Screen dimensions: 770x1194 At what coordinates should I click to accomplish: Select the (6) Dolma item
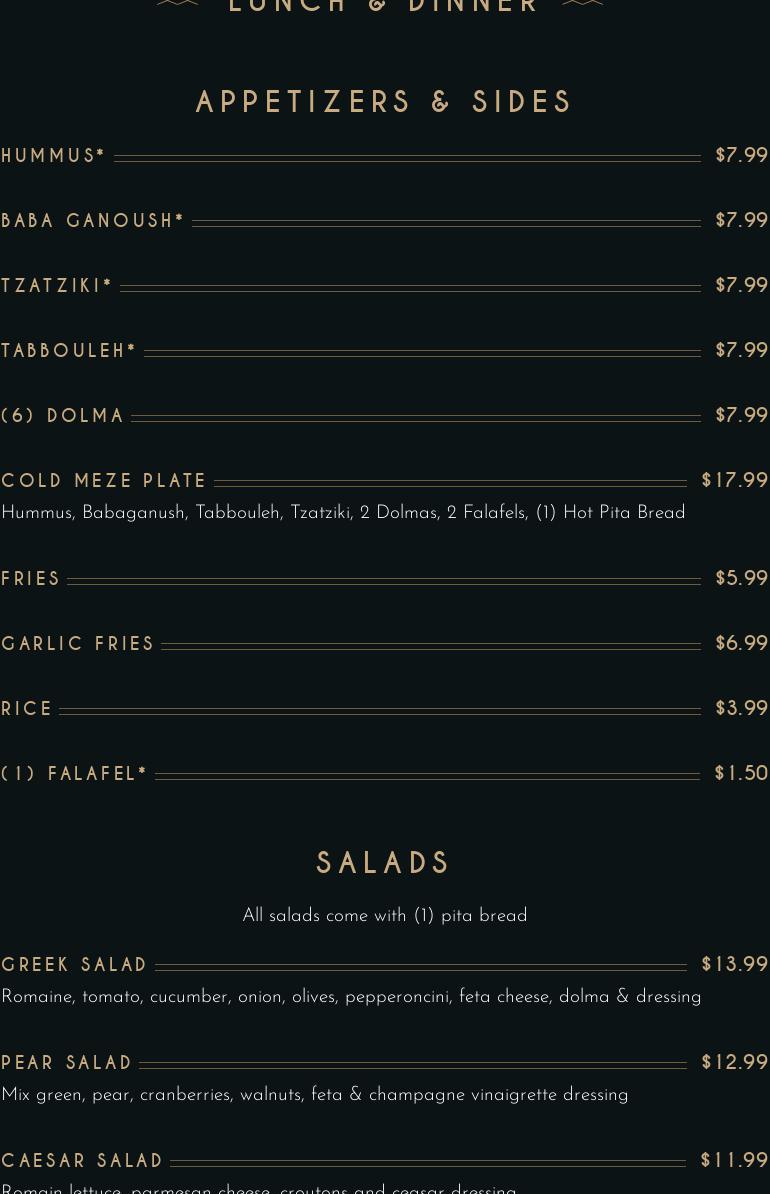pyautogui.click(x=62, y=416)
